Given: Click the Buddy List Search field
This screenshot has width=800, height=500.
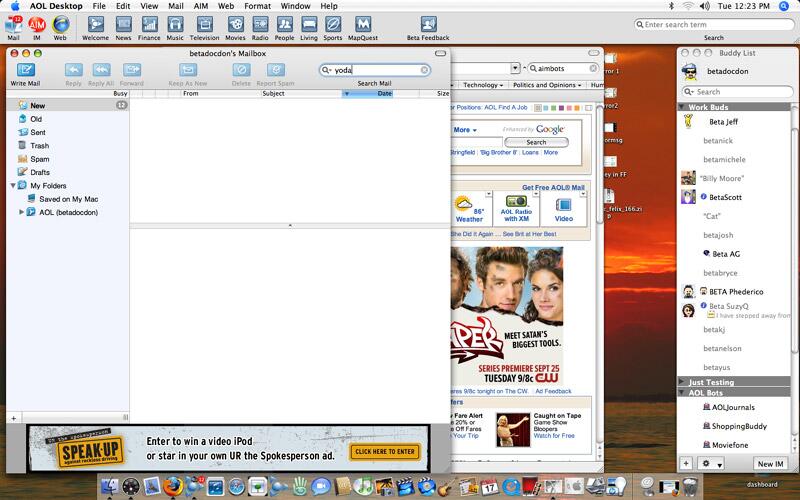Looking at the screenshot, I should (x=738, y=92).
